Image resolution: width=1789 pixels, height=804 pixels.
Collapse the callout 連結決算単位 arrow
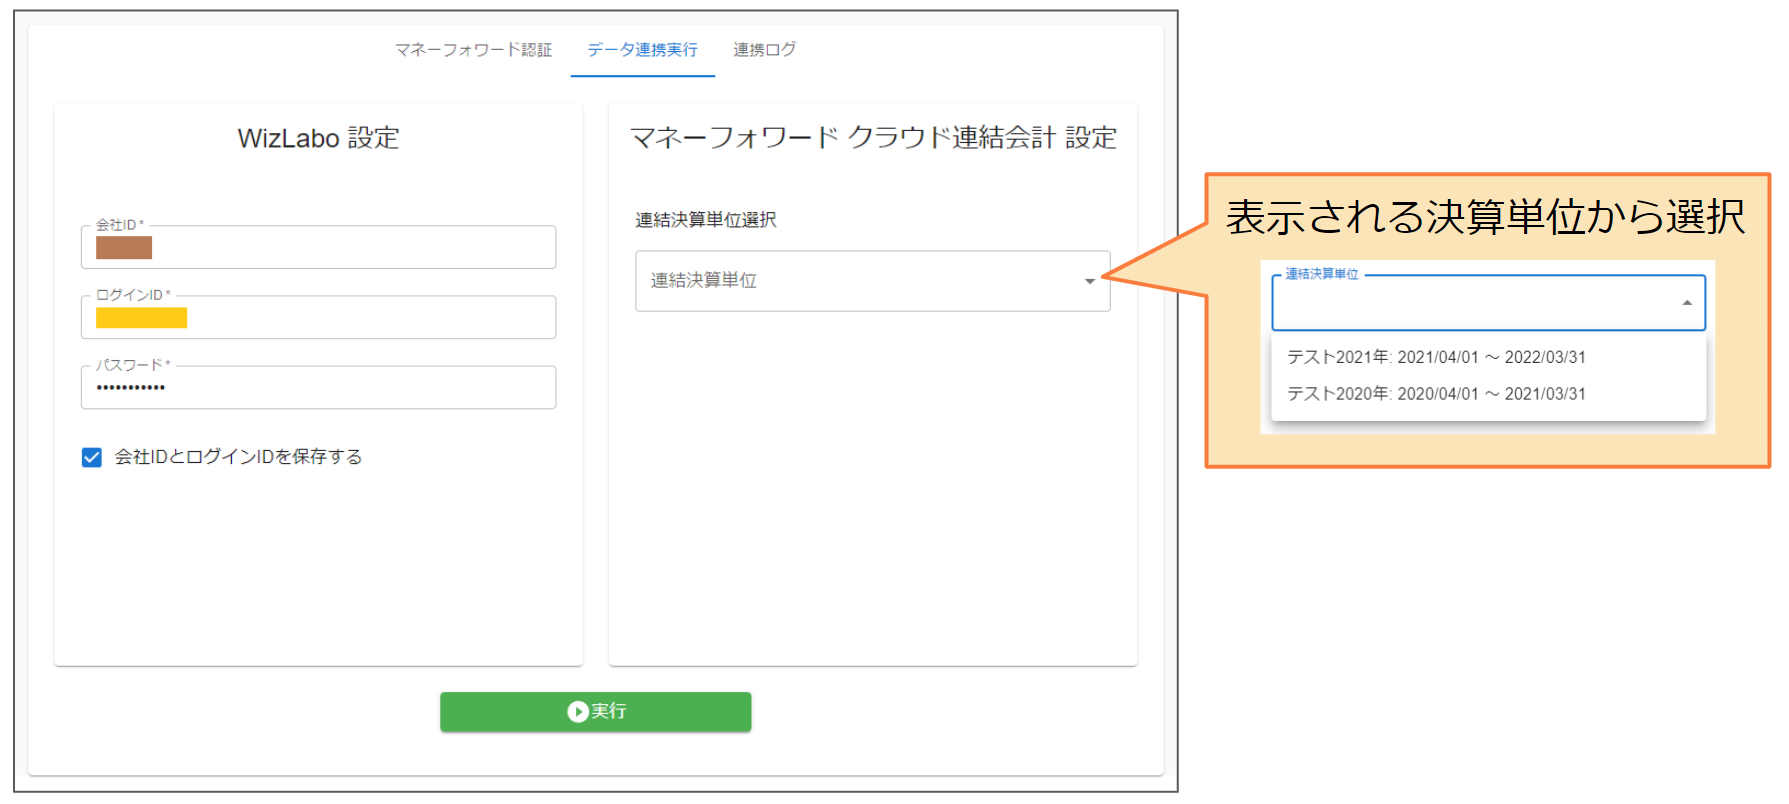pos(1687,303)
